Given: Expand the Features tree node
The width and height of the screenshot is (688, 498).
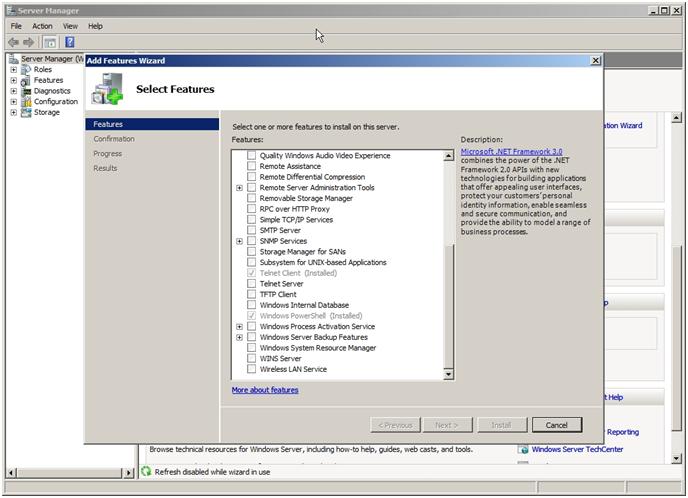Looking at the screenshot, I should [14, 80].
